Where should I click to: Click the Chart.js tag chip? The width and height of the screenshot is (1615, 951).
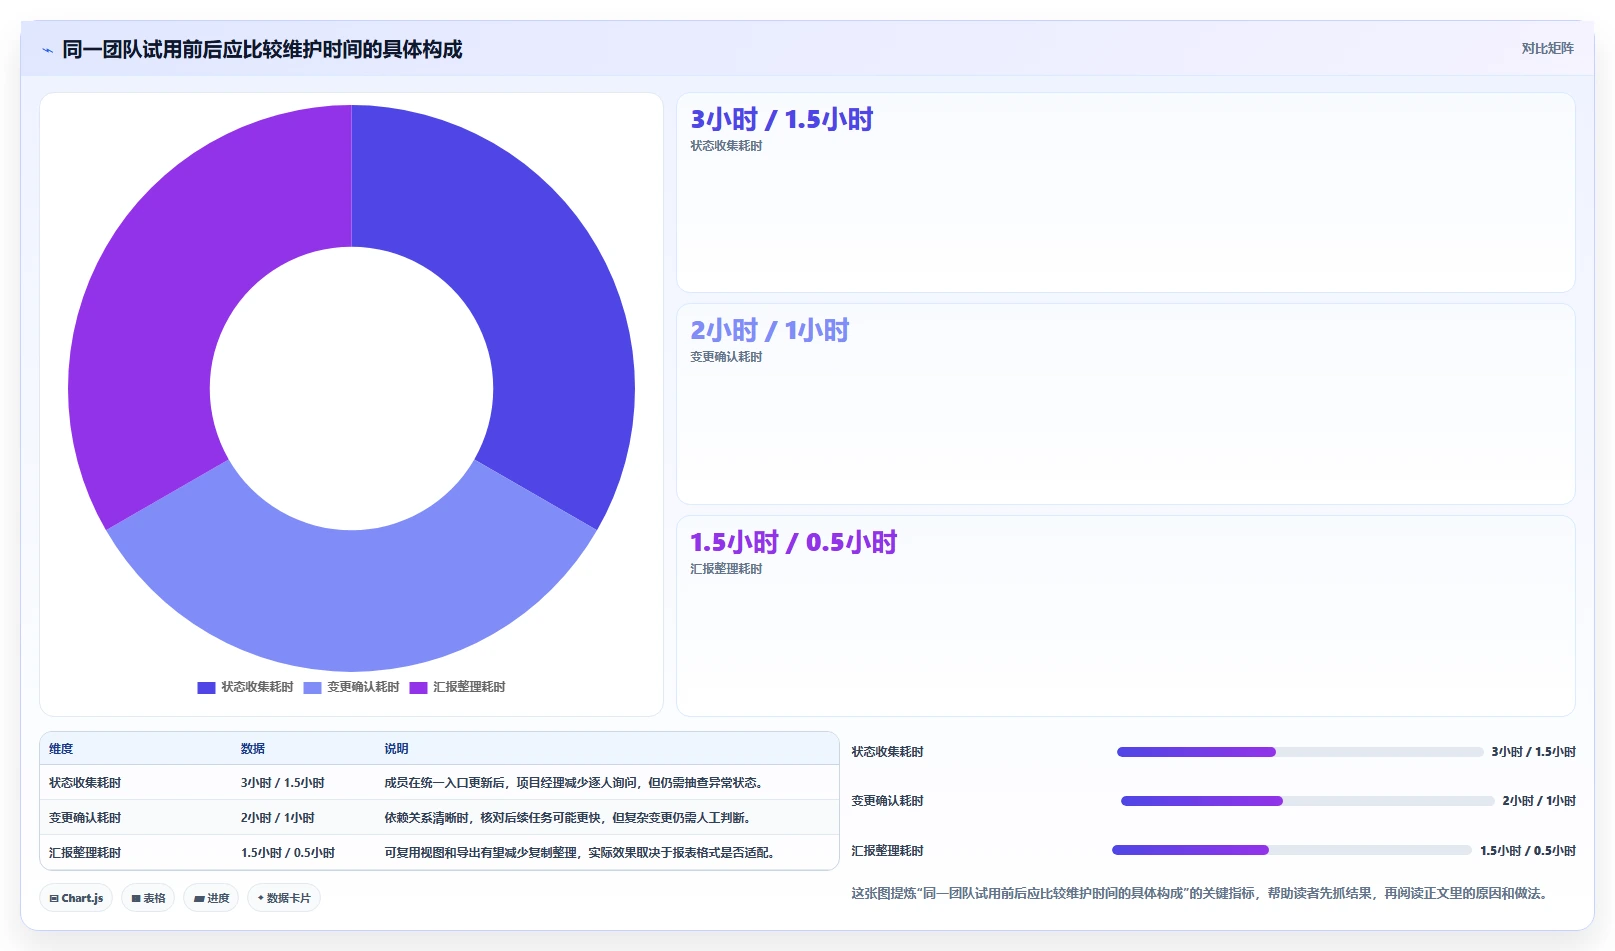click(x=76, y=898)
